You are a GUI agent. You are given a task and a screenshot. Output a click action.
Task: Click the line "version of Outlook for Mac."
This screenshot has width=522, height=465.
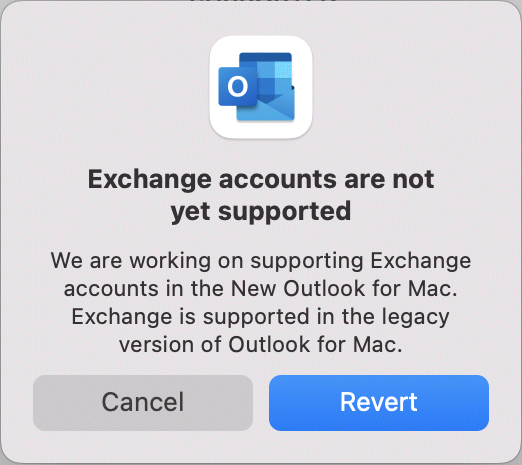[261, 344]
